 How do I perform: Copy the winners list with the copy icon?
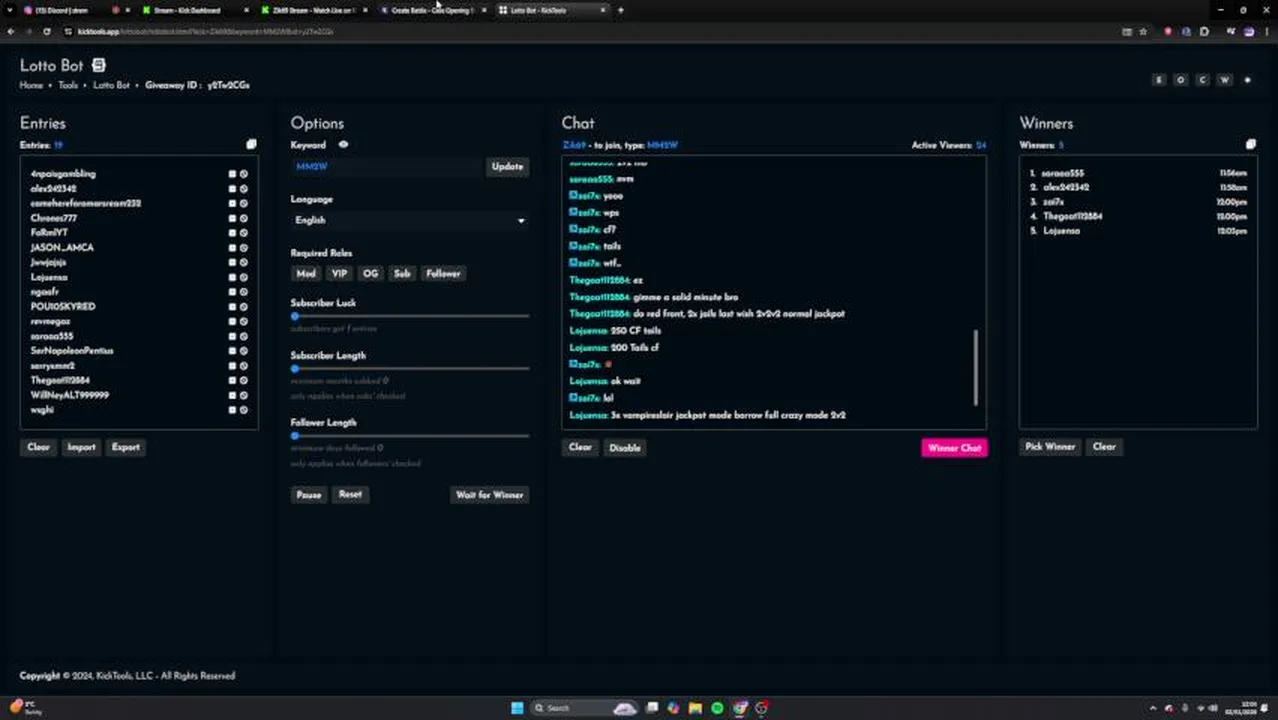[1250, 145]
